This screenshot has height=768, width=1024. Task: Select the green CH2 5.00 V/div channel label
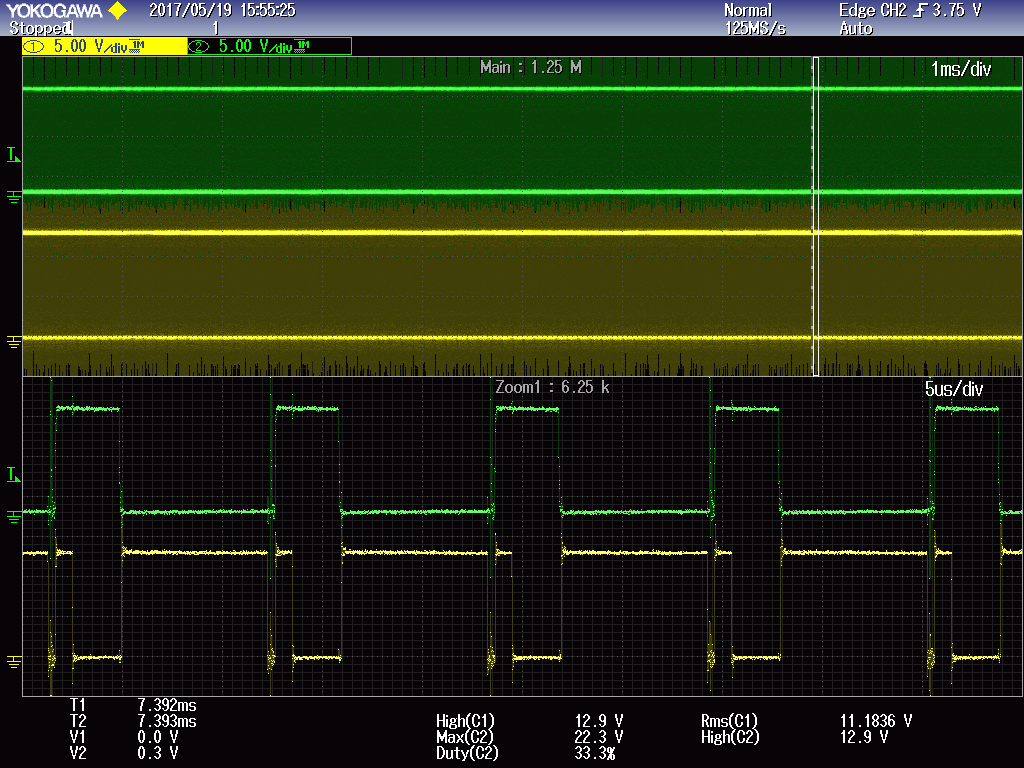[x=269, y=46]
